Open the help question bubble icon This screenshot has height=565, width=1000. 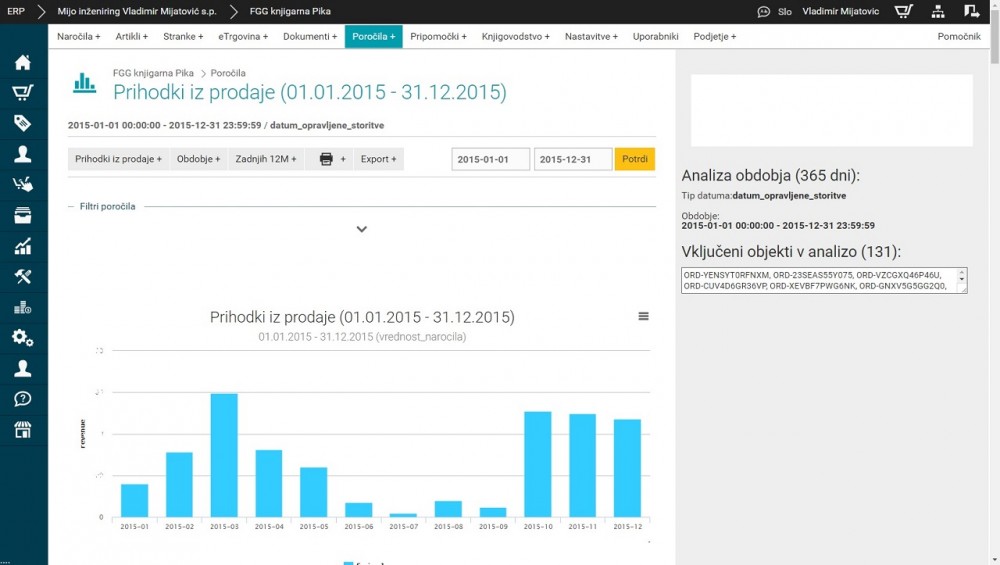point(22,399)
